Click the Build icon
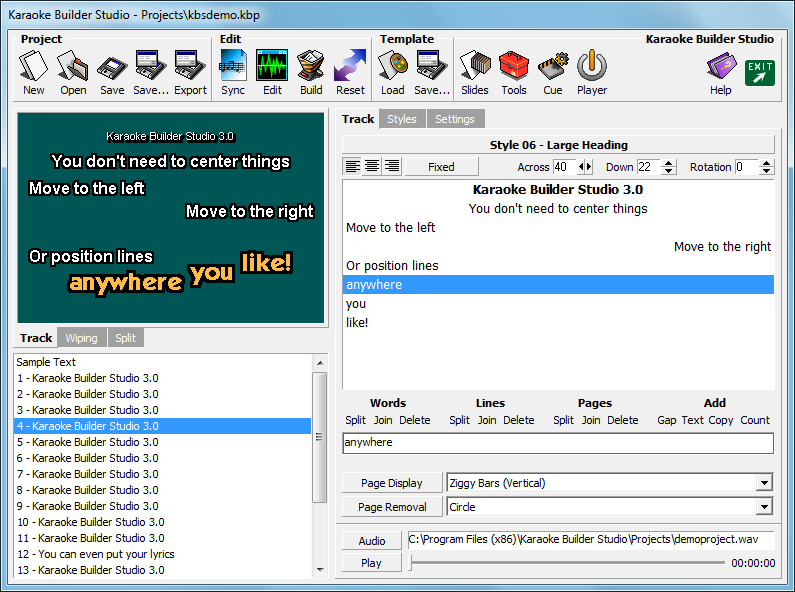The image size is (795, 592). tap(311, 73)
